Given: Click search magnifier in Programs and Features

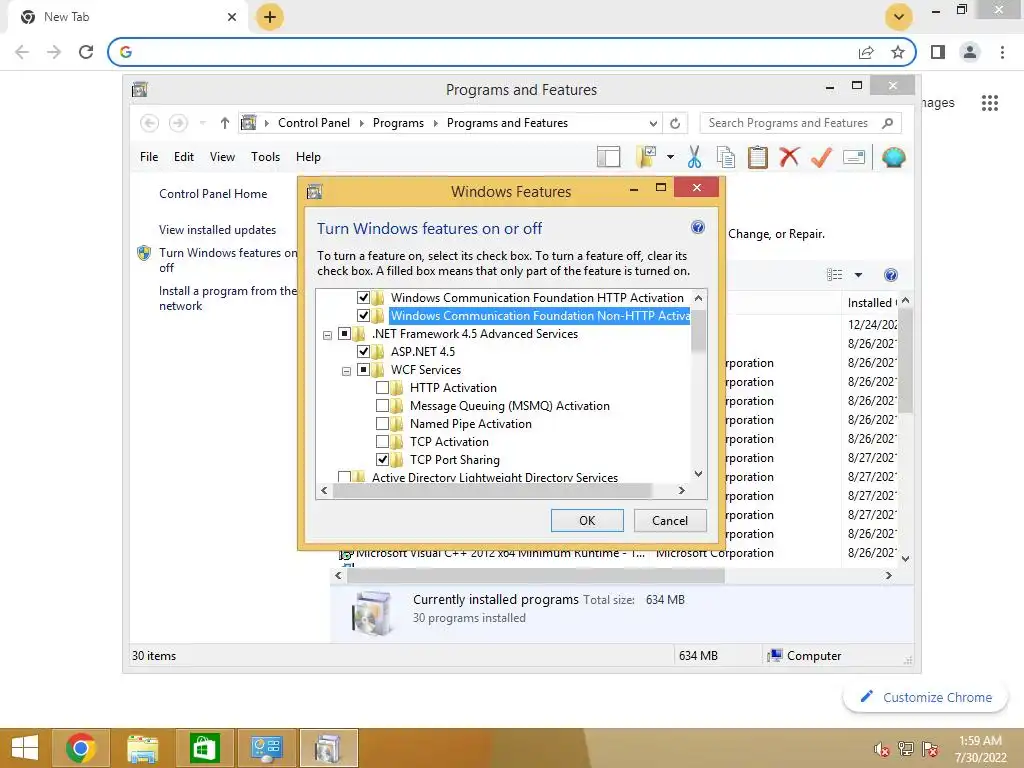Looking at the screenshot, I should (887, 123).
